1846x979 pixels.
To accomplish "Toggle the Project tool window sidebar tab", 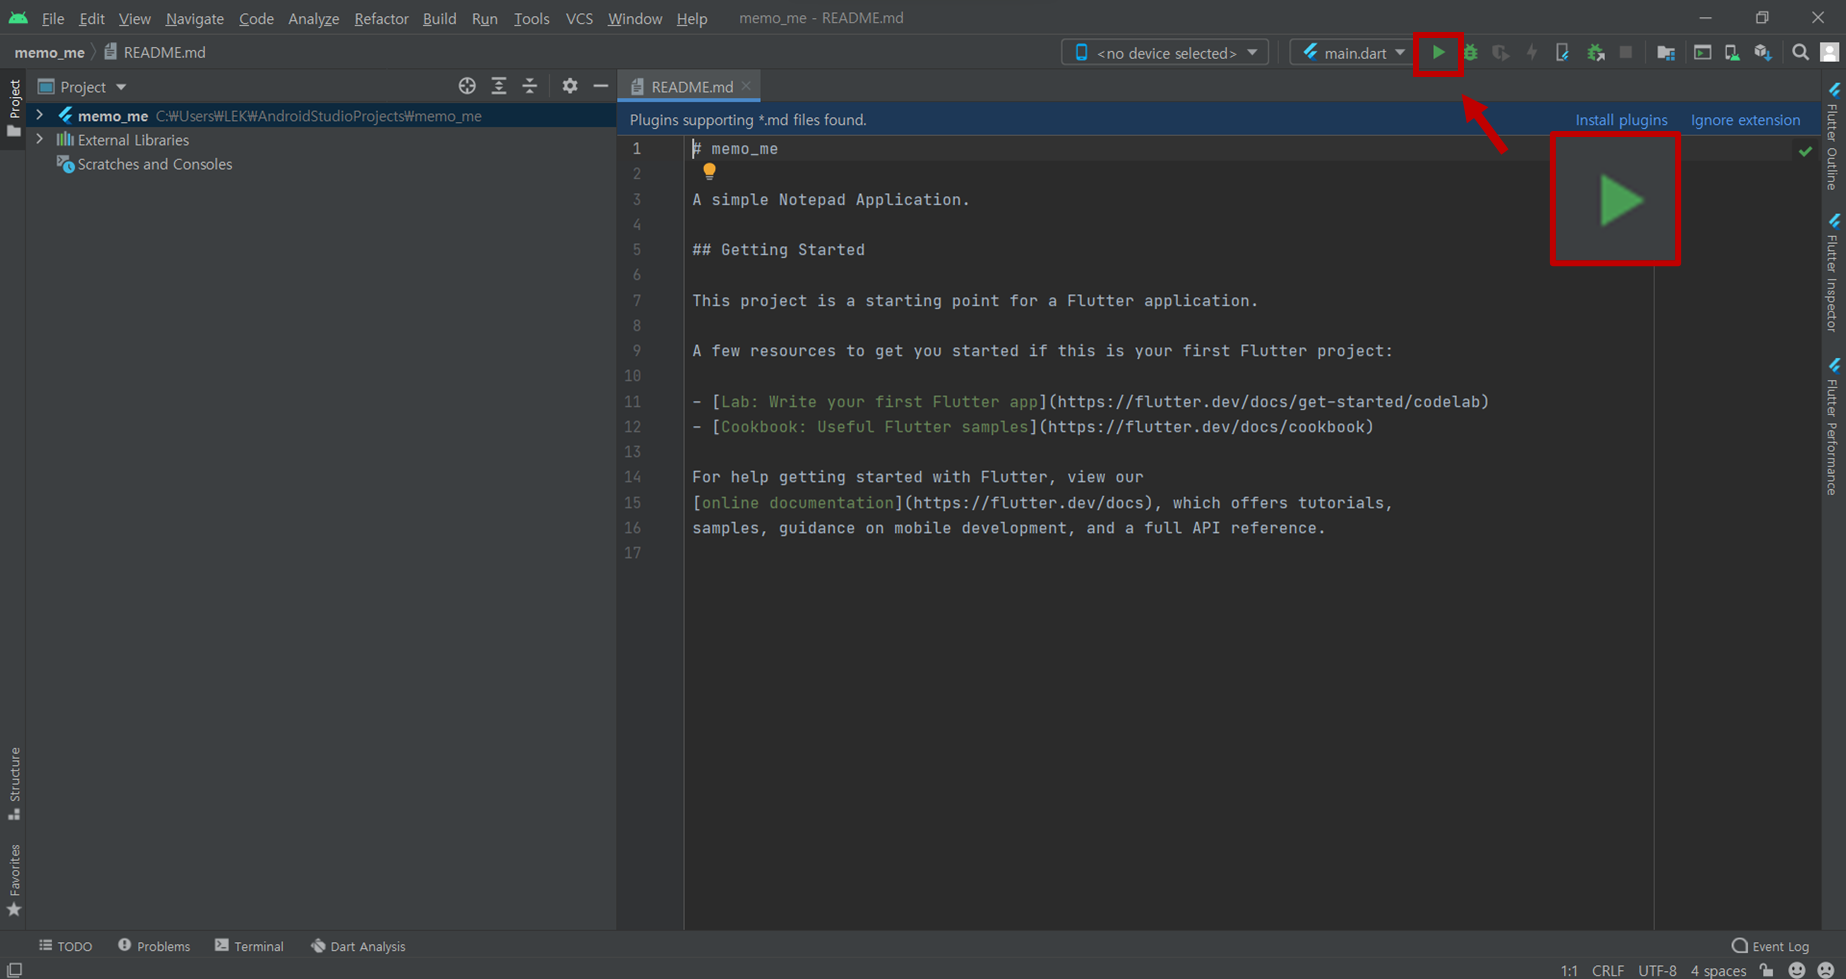I will [x=13, y=109].
